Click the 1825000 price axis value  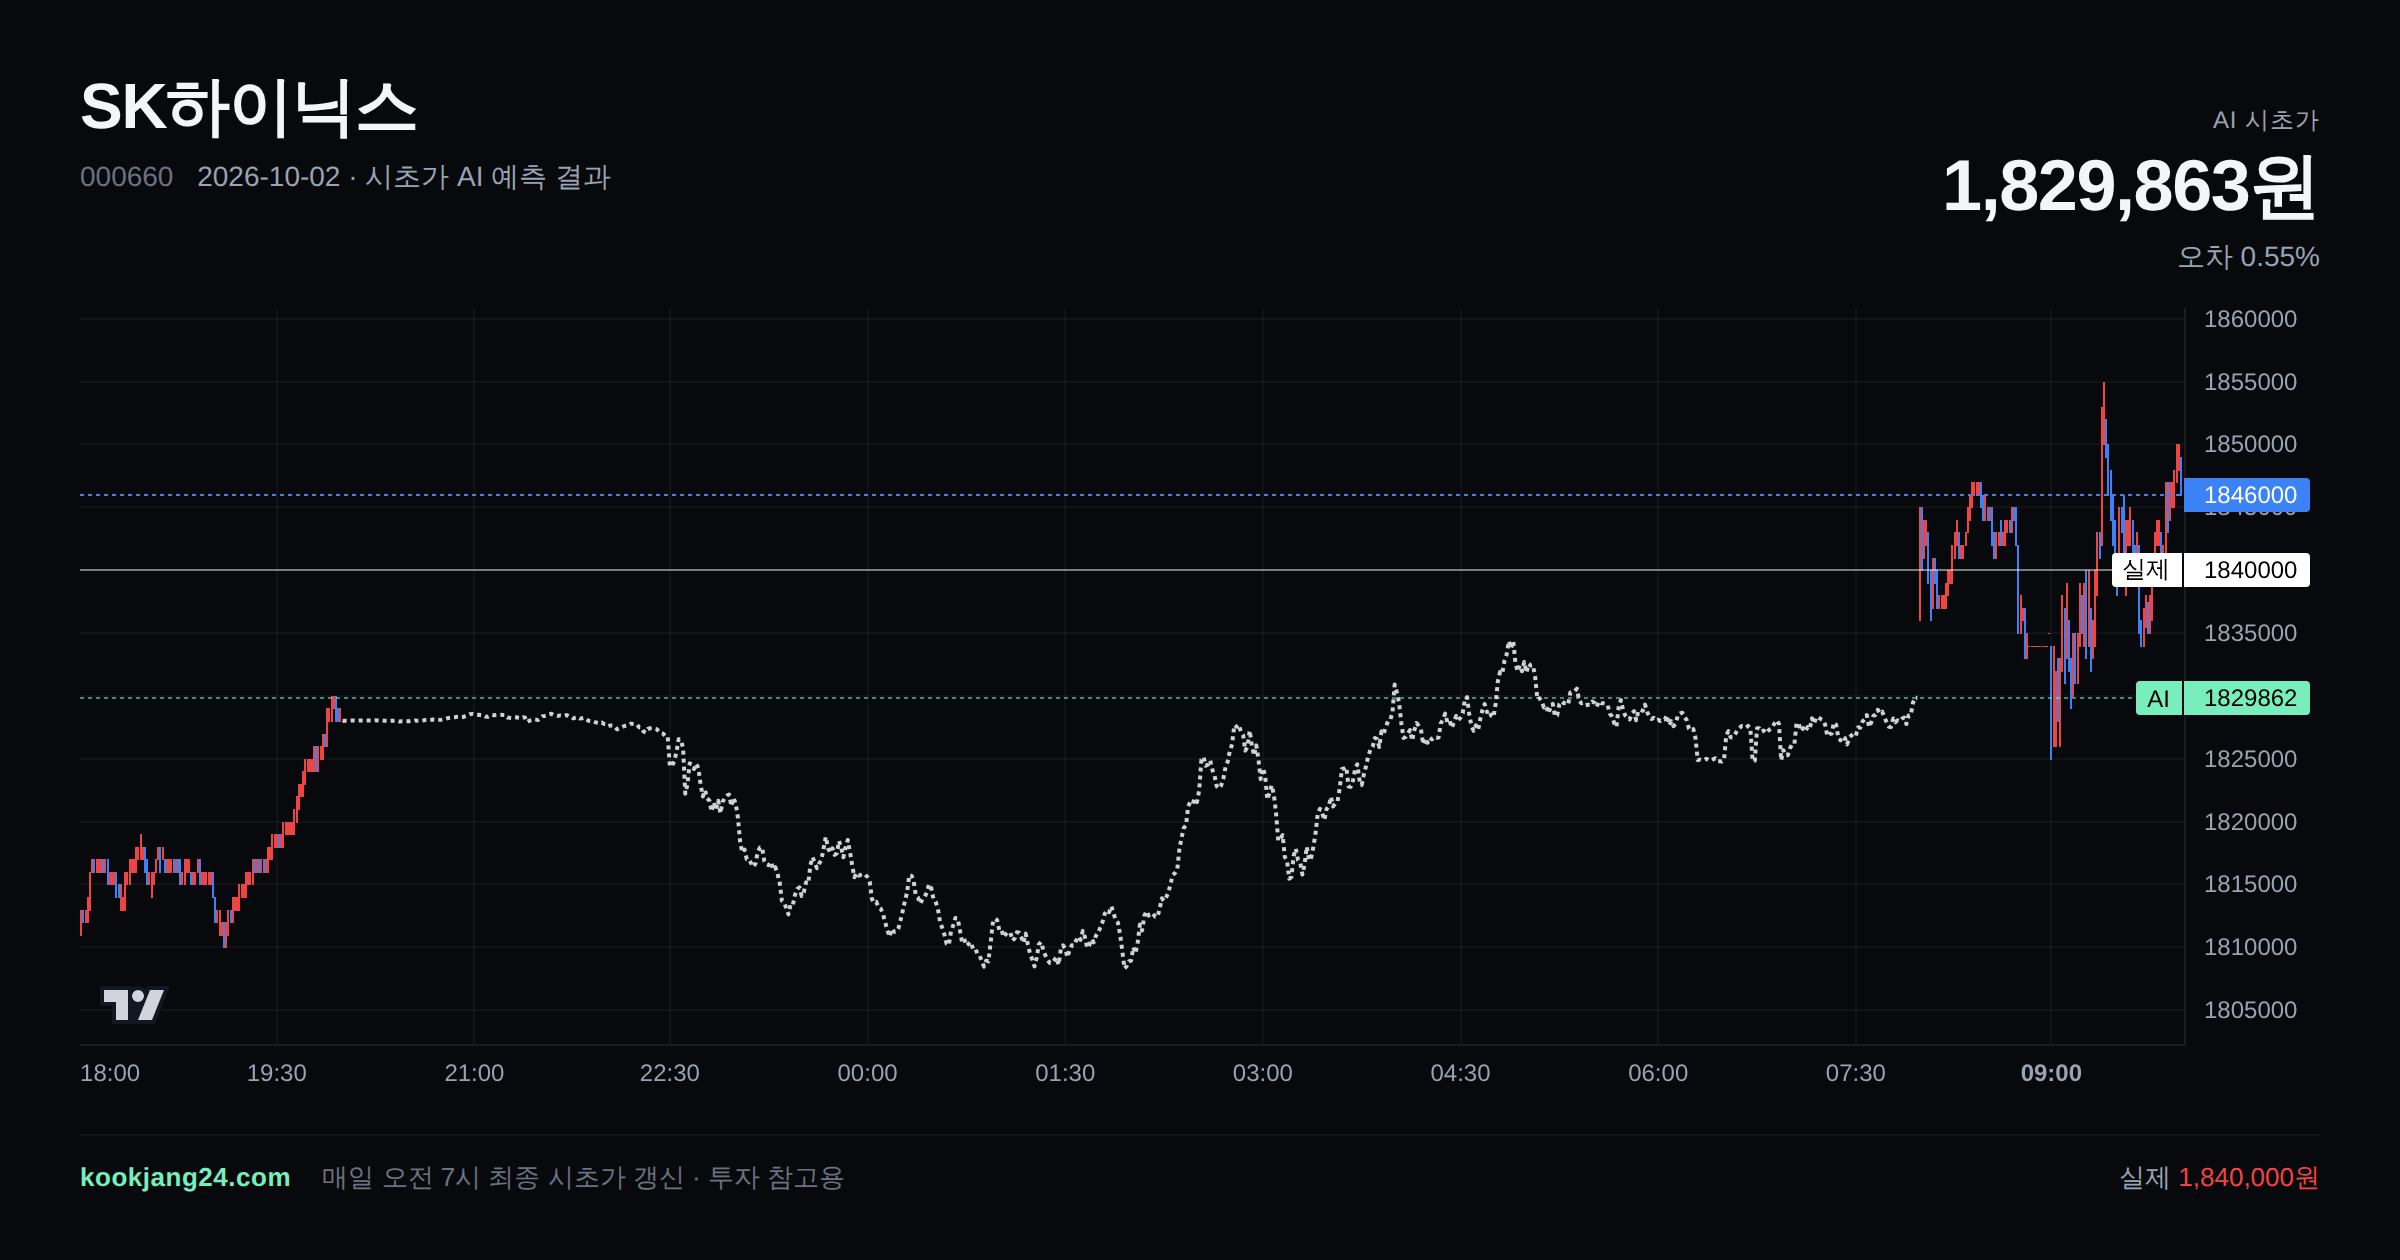pos(2250,759)
